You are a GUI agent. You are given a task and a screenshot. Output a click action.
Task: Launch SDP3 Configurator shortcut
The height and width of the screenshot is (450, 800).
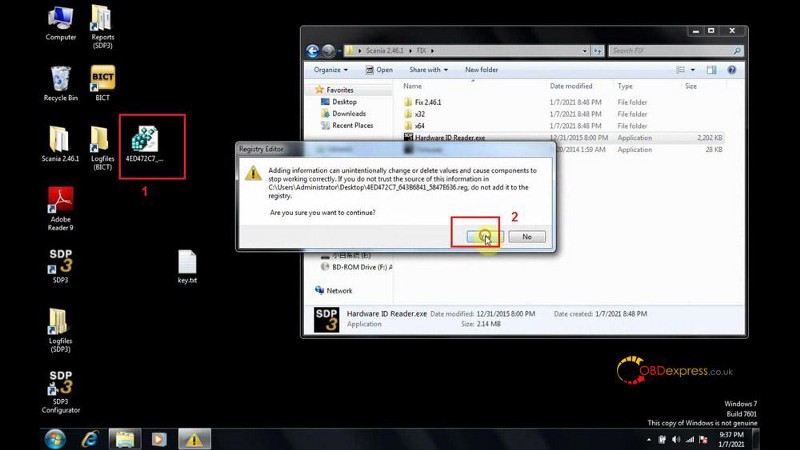(60, 391)
